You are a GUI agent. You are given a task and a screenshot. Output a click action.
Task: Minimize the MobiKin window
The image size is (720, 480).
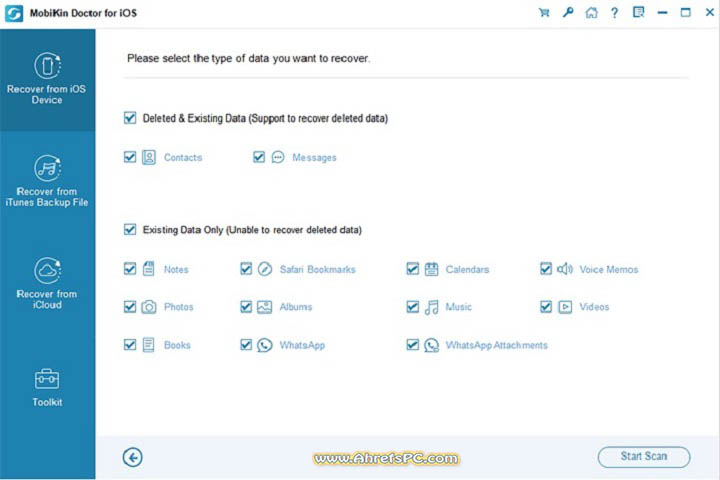click(x=662, y=12)
